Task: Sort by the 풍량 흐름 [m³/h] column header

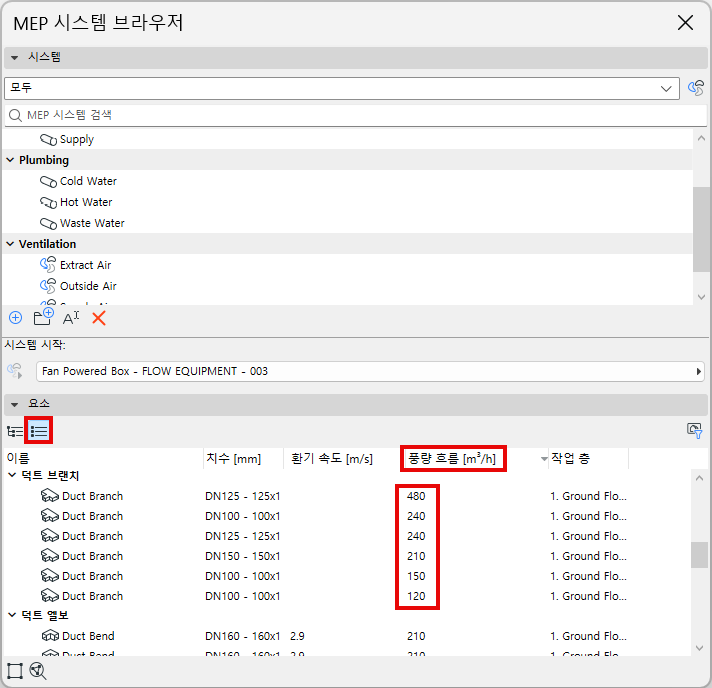Action: 453,458
